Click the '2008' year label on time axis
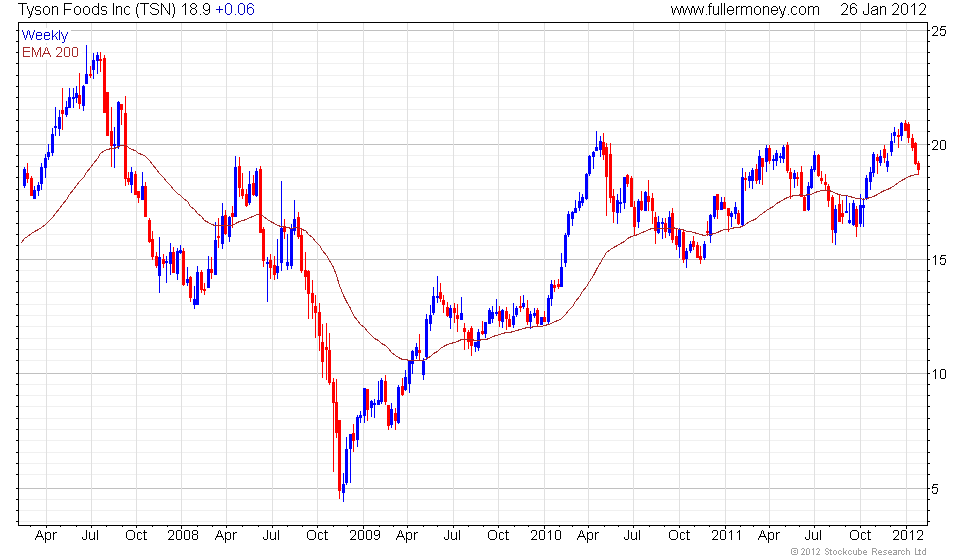Viewport: 980px width, 560px height. (x=182, y=535)
